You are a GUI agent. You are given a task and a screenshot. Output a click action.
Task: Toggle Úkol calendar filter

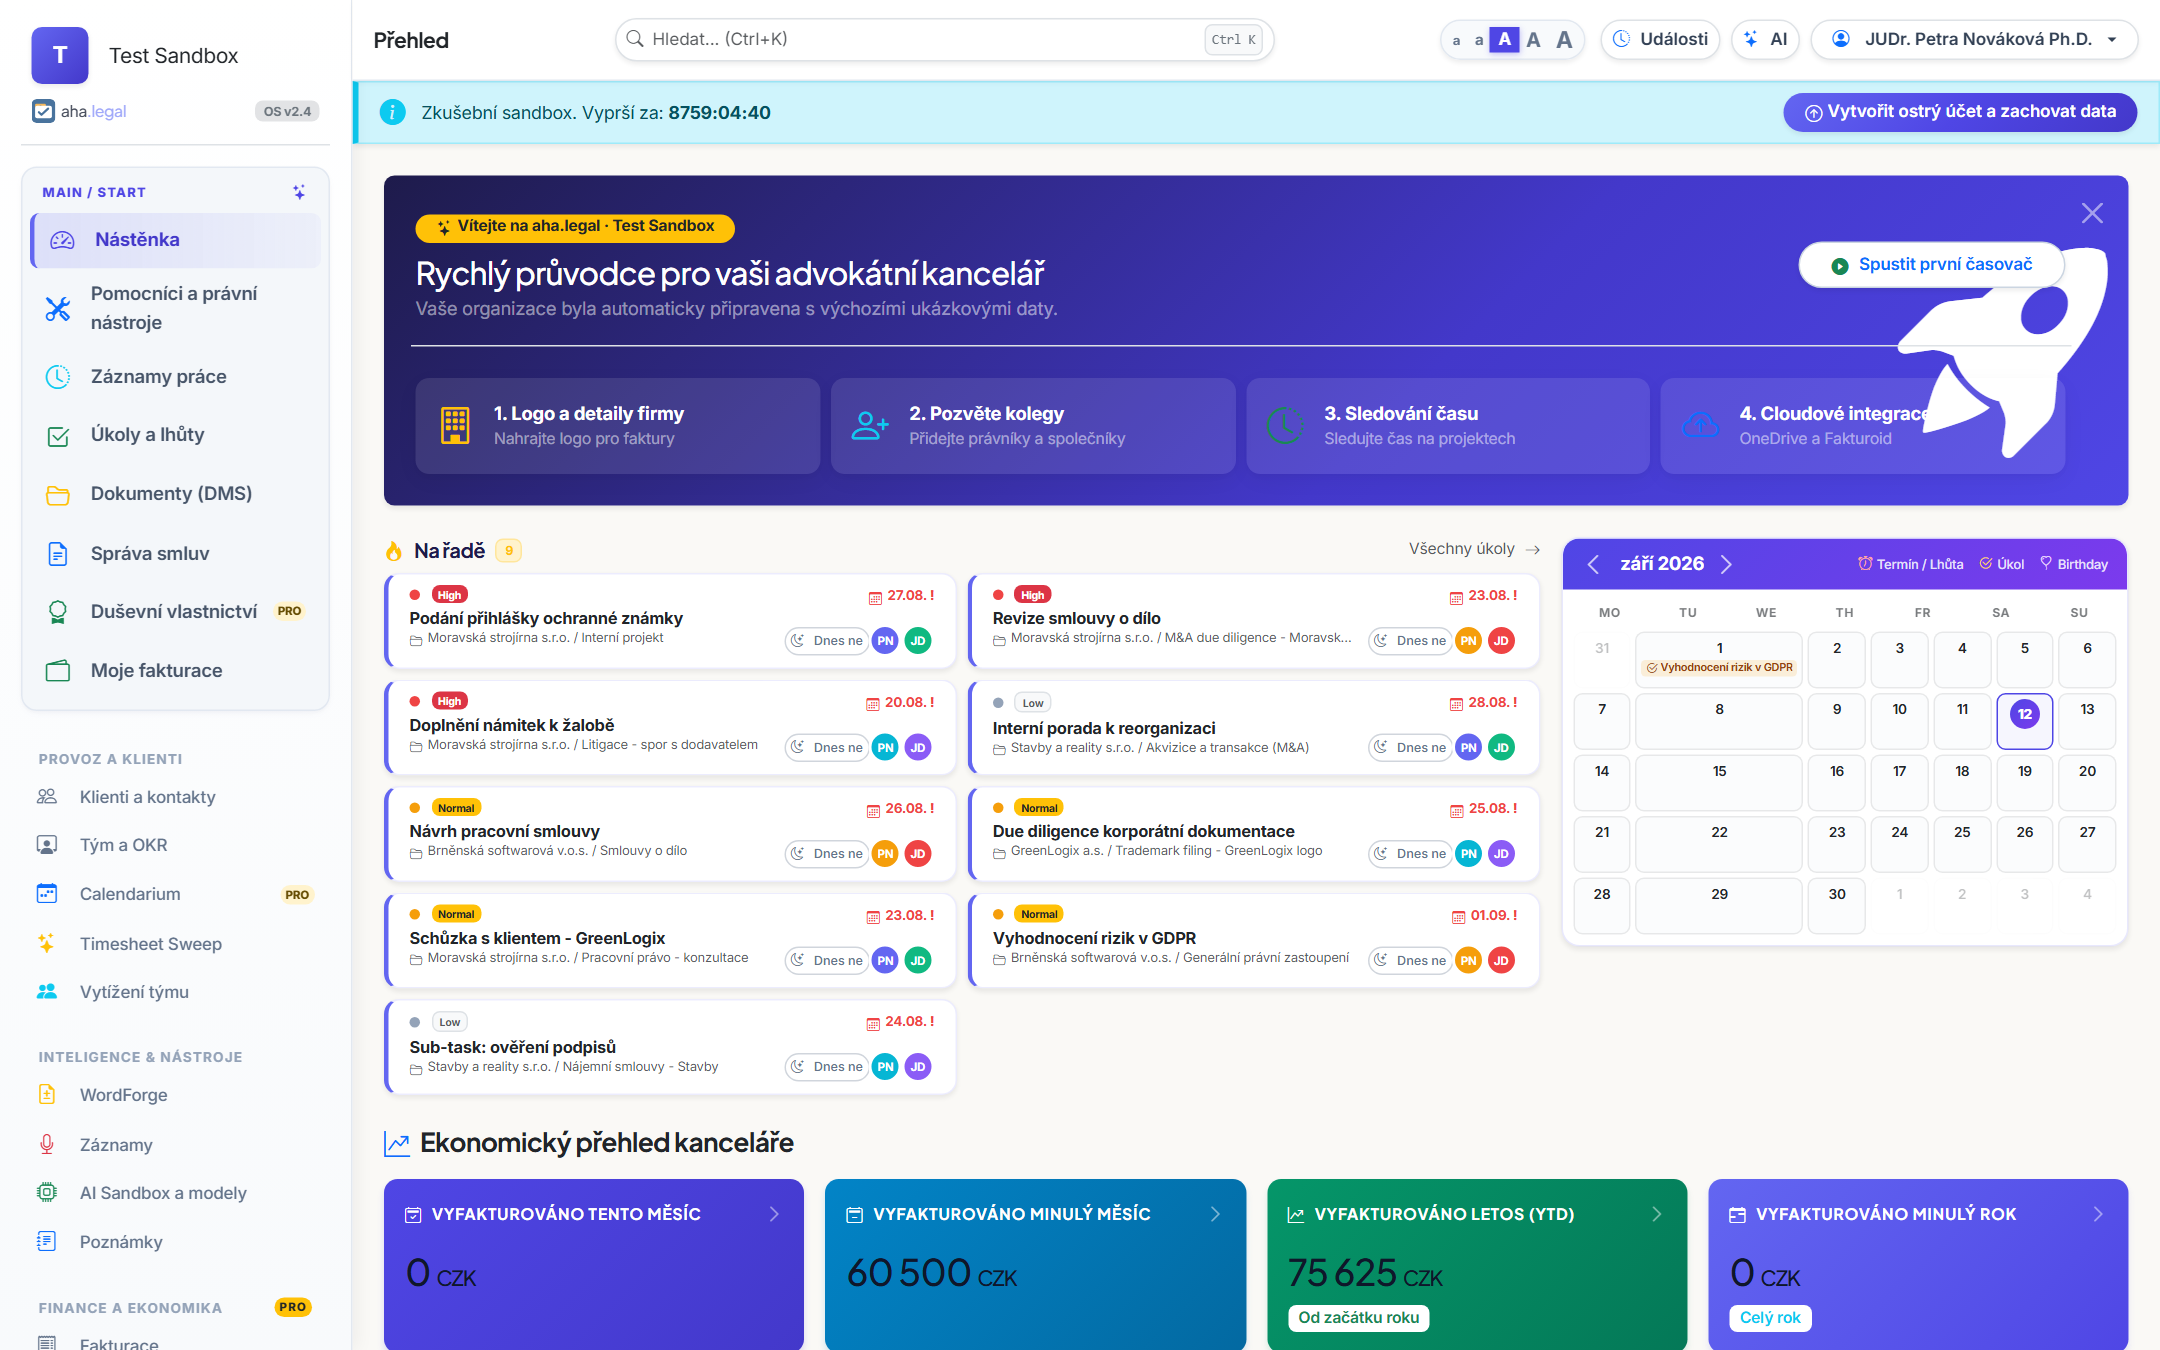[x=2002, y=564]
